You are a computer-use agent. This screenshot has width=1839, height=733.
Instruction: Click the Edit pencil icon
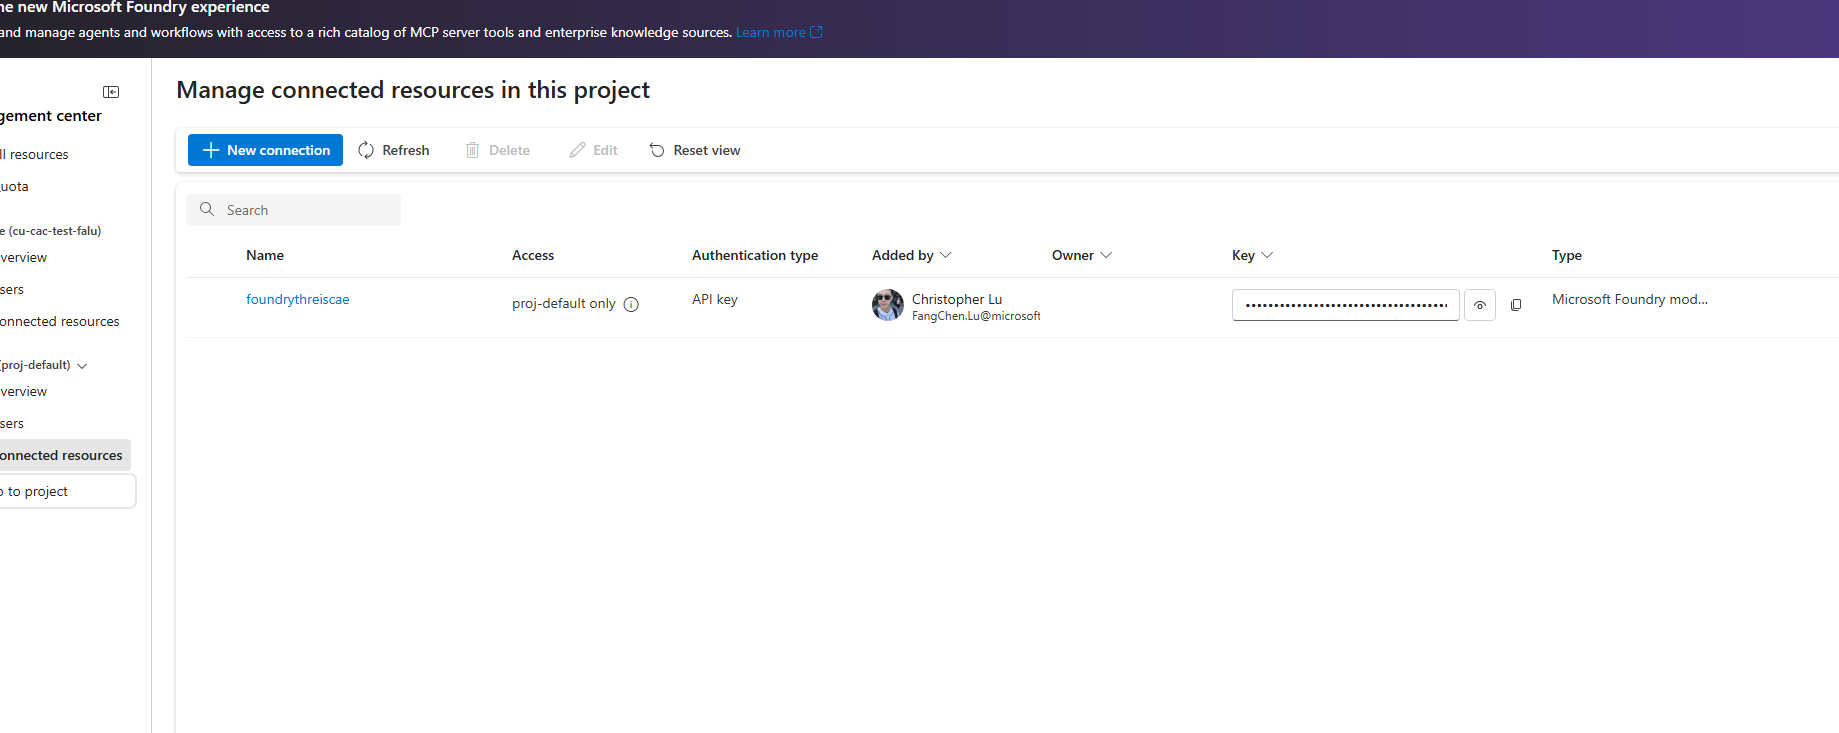(x=577, y=150)
